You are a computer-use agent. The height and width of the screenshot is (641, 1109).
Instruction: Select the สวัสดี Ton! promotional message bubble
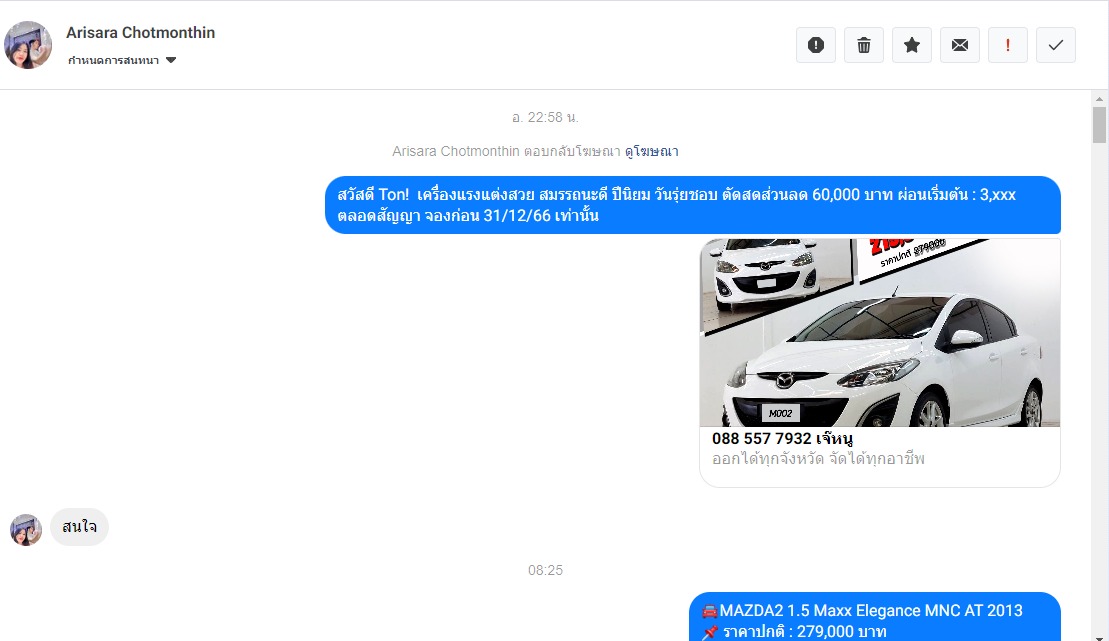(693, 205)
